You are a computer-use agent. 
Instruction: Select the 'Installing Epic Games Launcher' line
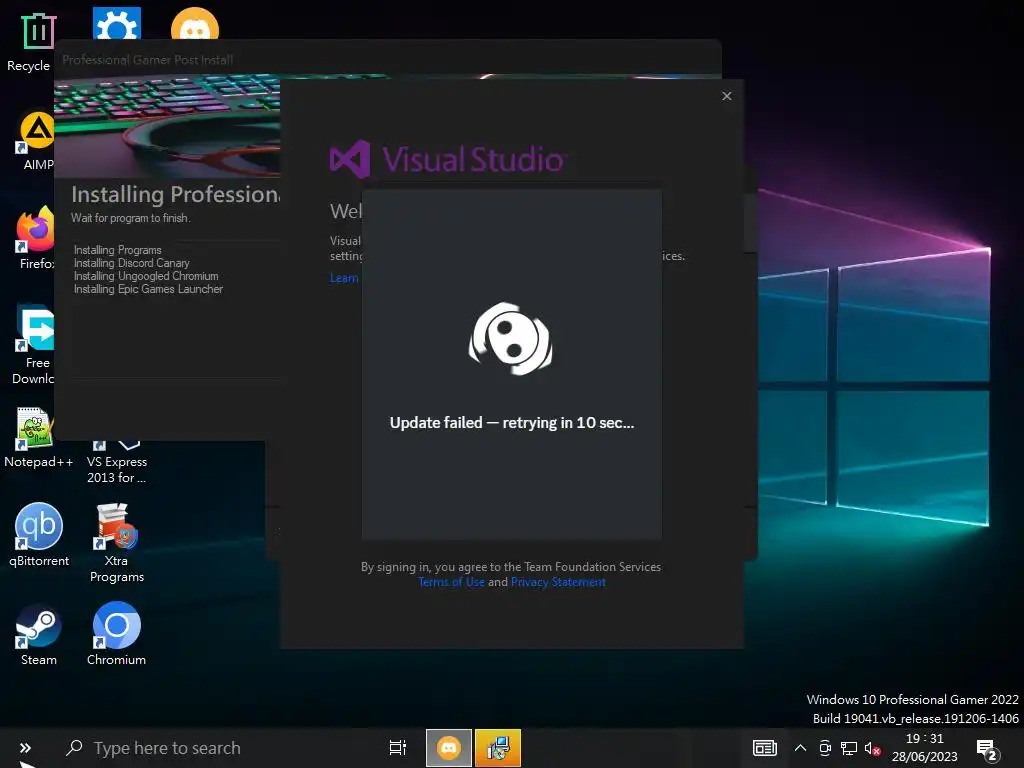(x=148, y=289)
